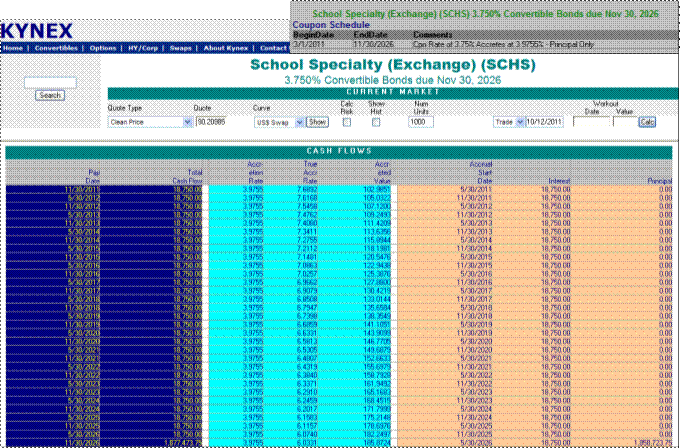
Task: Enable the Show Hist checkbox
Action: tap(376, 122)
